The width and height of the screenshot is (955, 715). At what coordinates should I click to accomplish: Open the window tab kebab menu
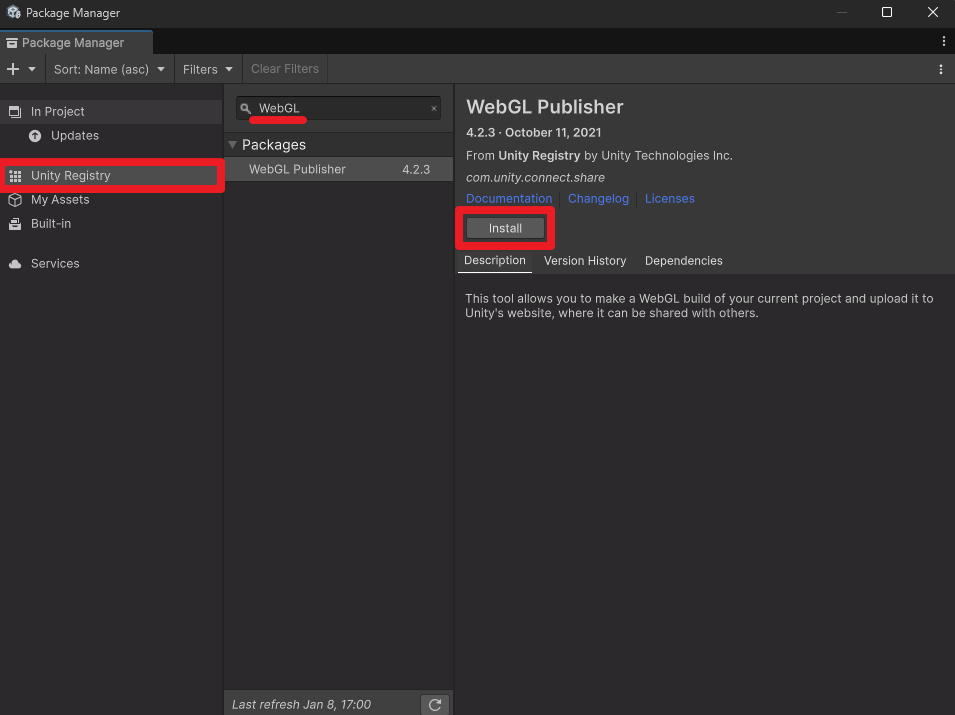[x=943, y=41]
